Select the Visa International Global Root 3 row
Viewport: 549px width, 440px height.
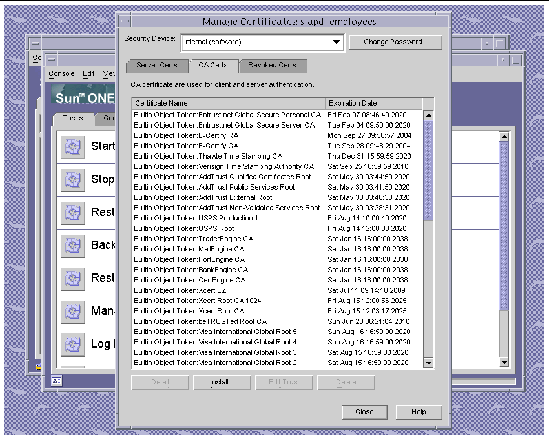pyautogui.click(x=277, y=352)
